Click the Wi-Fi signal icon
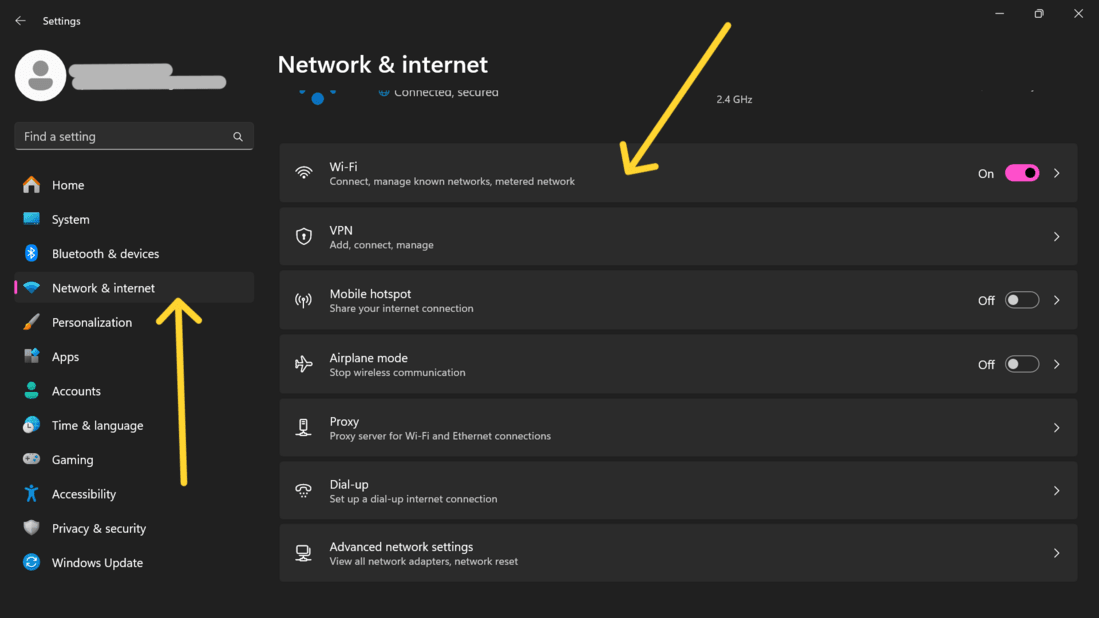 tap(304, 173)
